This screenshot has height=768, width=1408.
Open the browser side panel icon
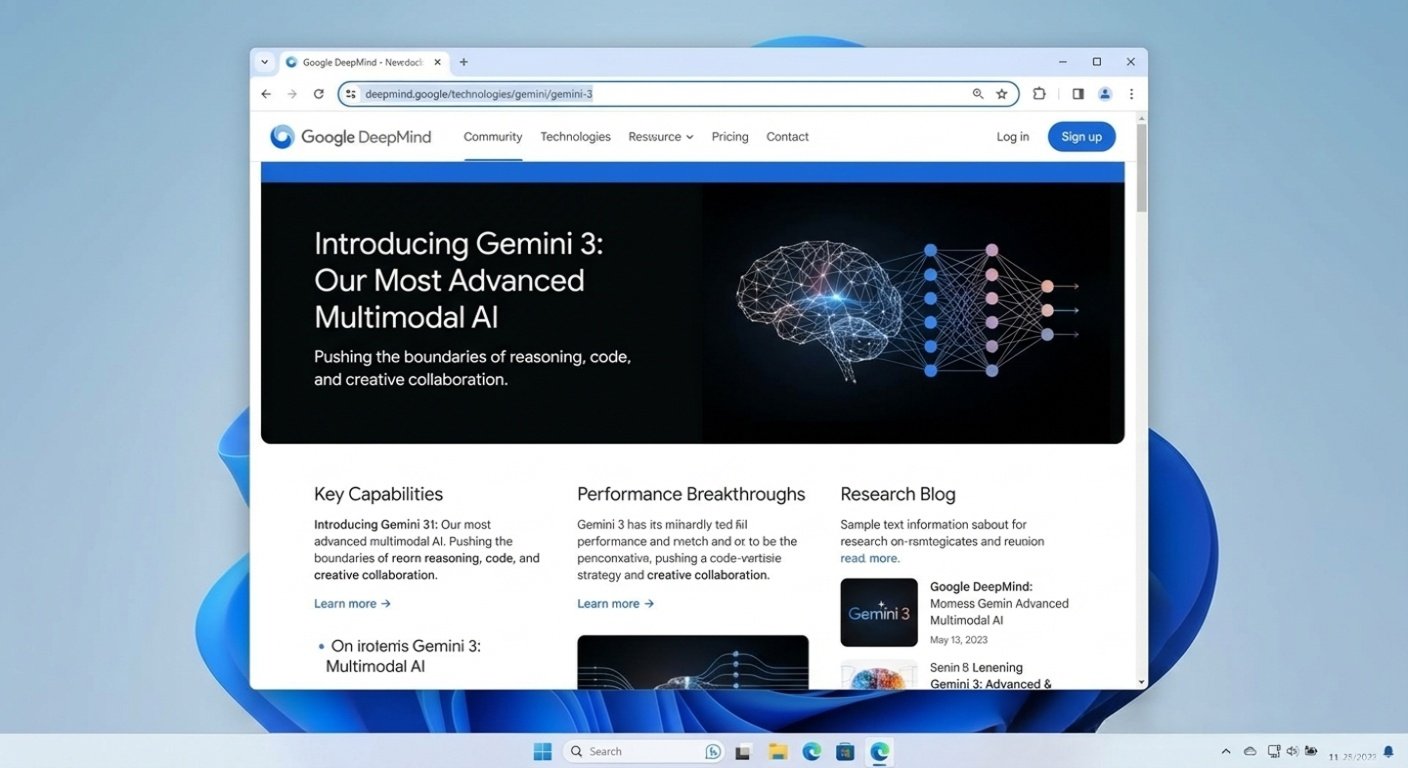click(1077, 93)
